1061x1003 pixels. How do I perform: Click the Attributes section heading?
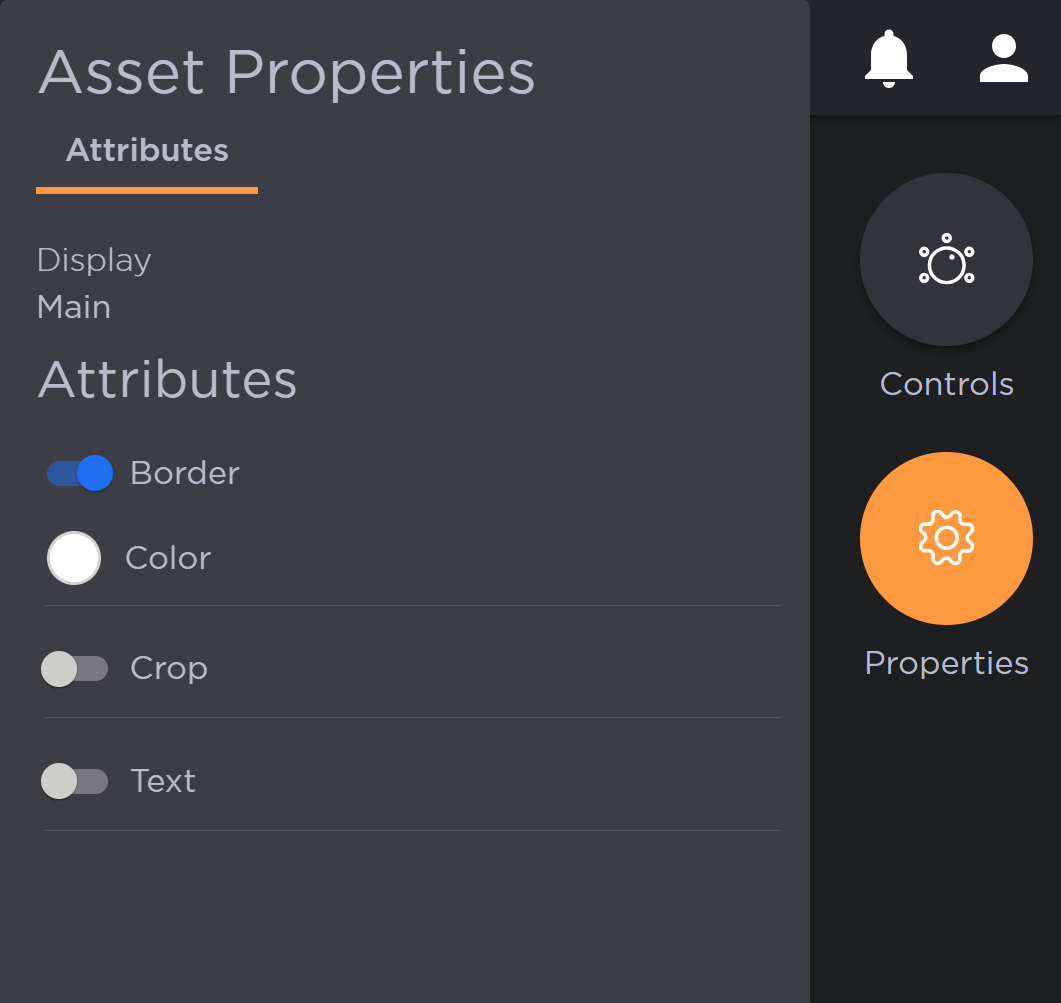pos(167,380)
